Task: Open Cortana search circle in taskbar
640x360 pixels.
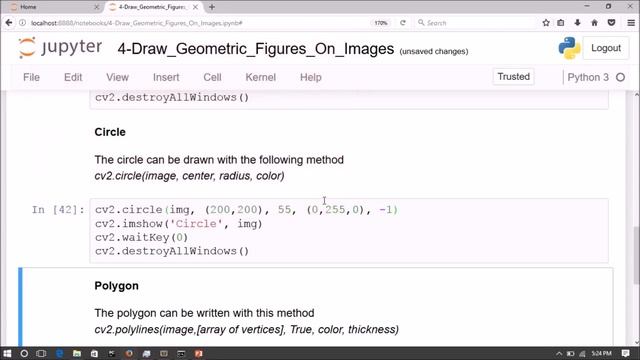Action: point(24,353)
